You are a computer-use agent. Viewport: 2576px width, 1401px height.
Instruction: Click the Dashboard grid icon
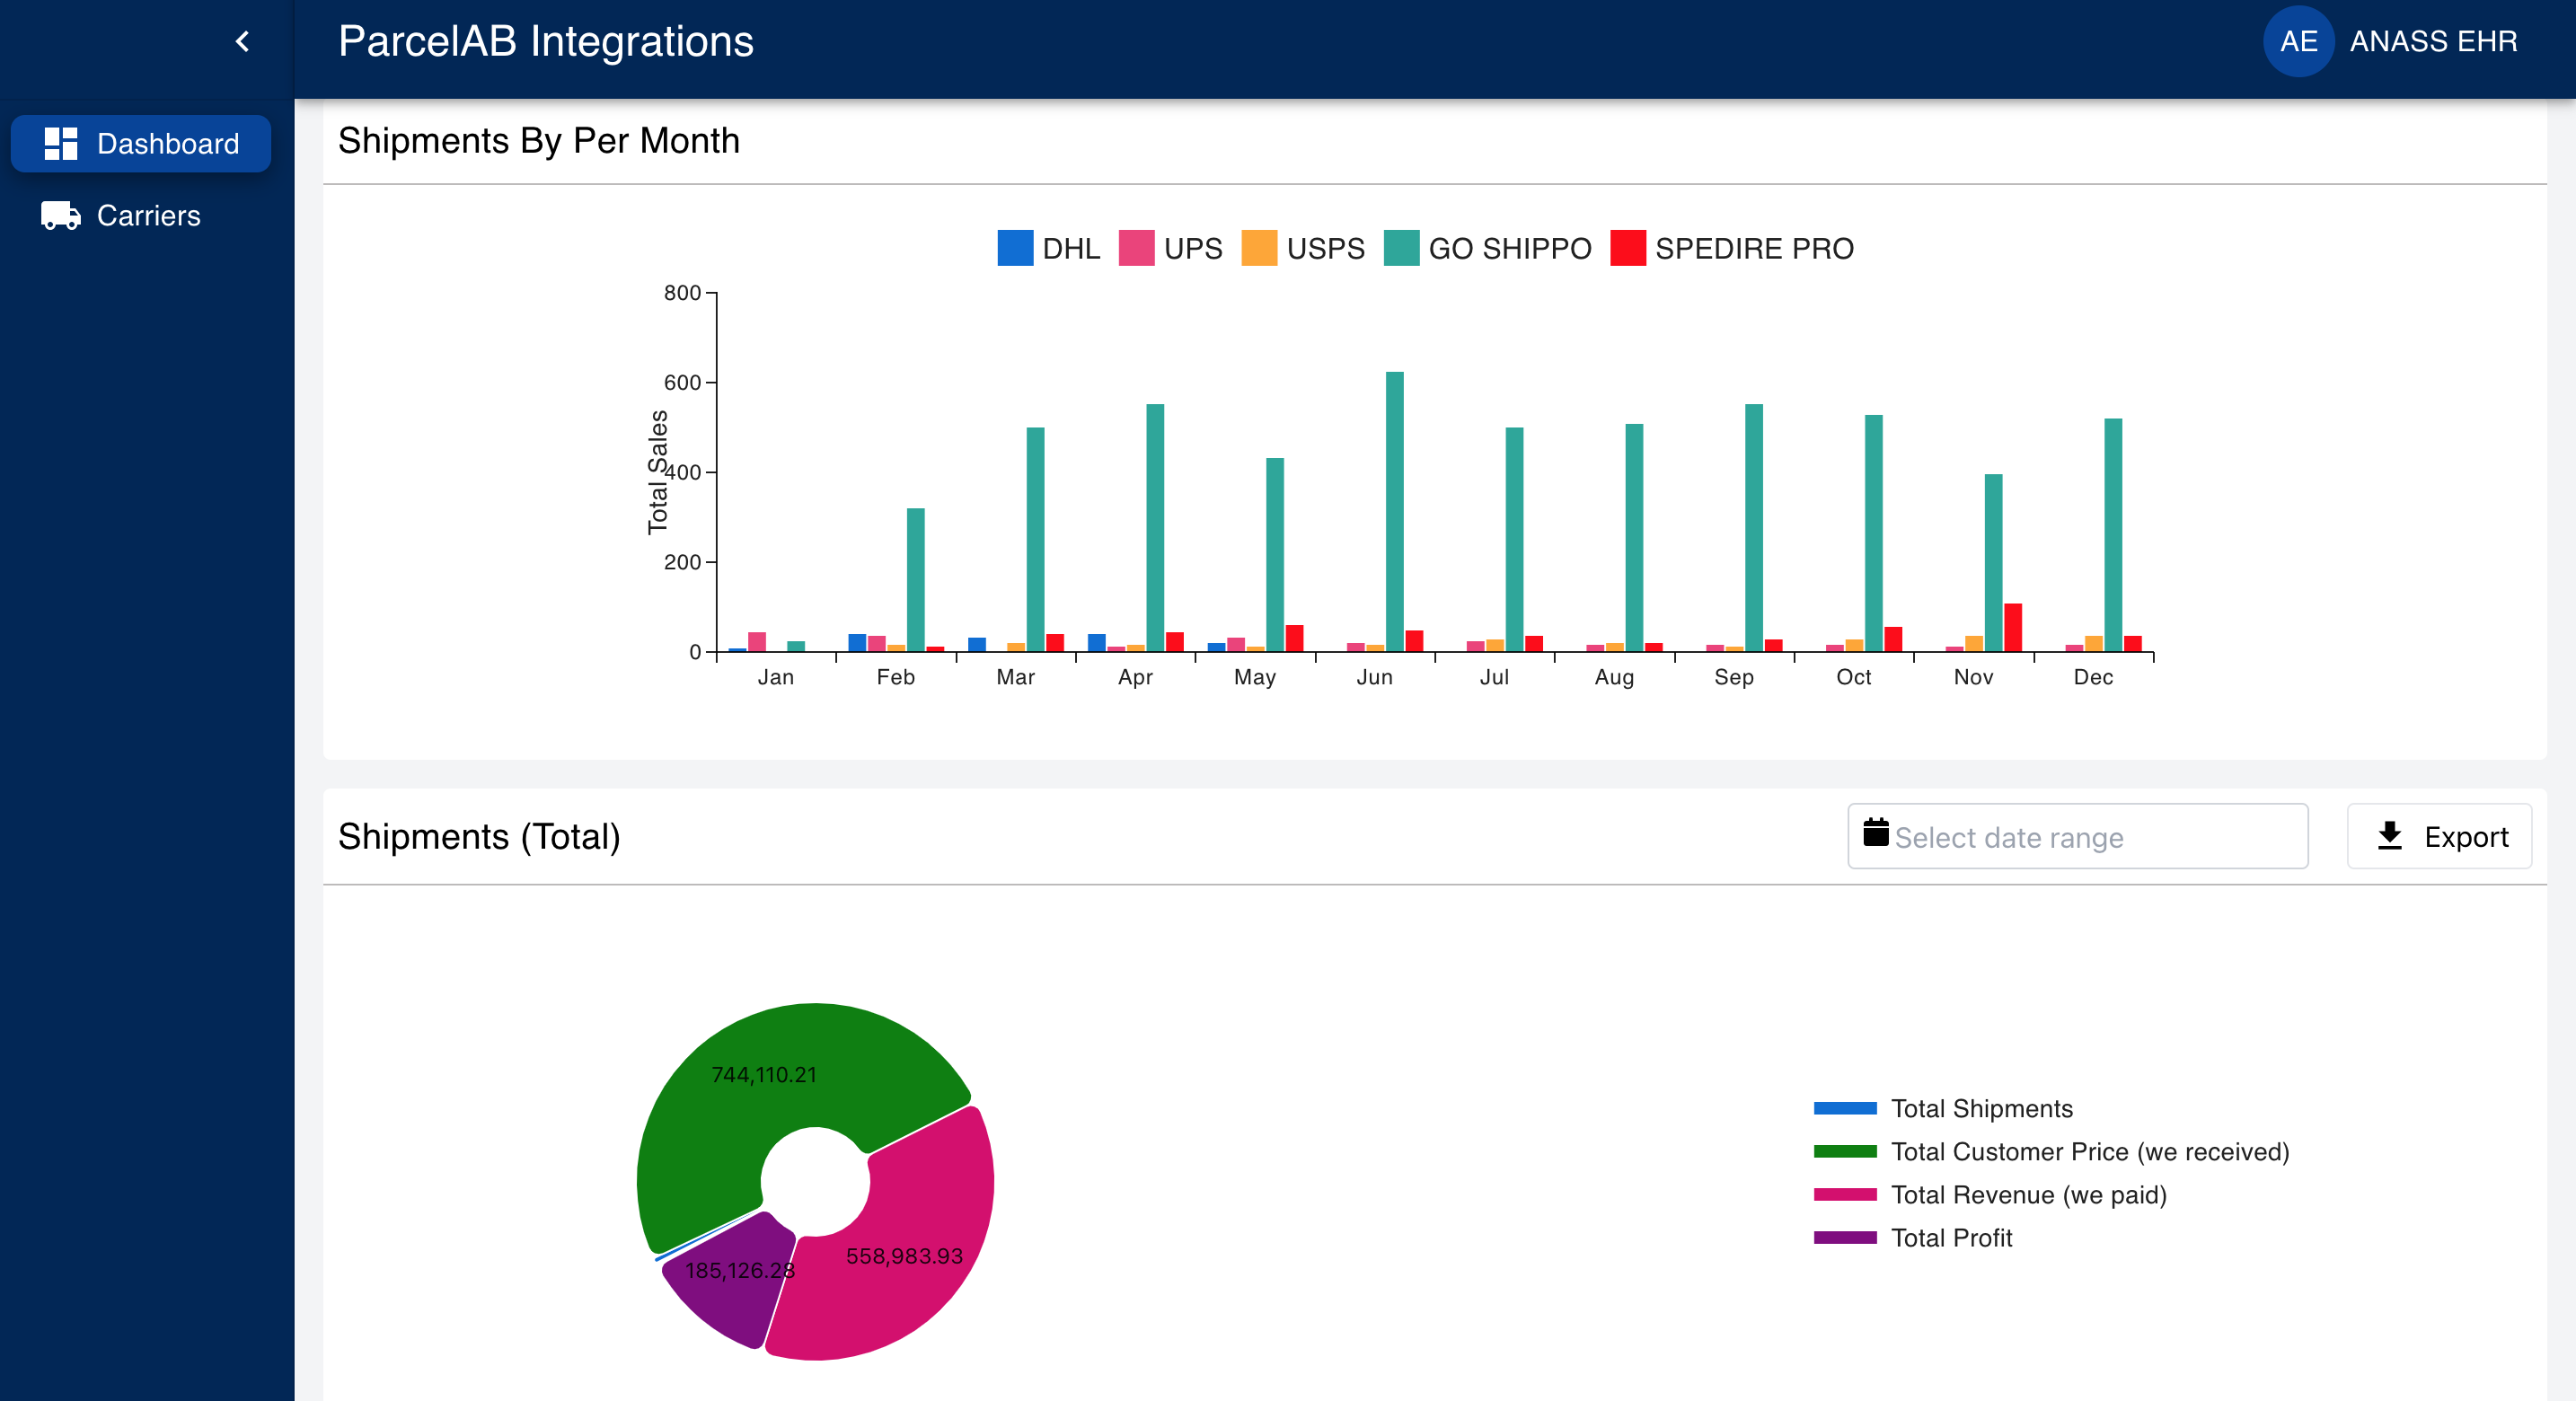pos(61,144)
